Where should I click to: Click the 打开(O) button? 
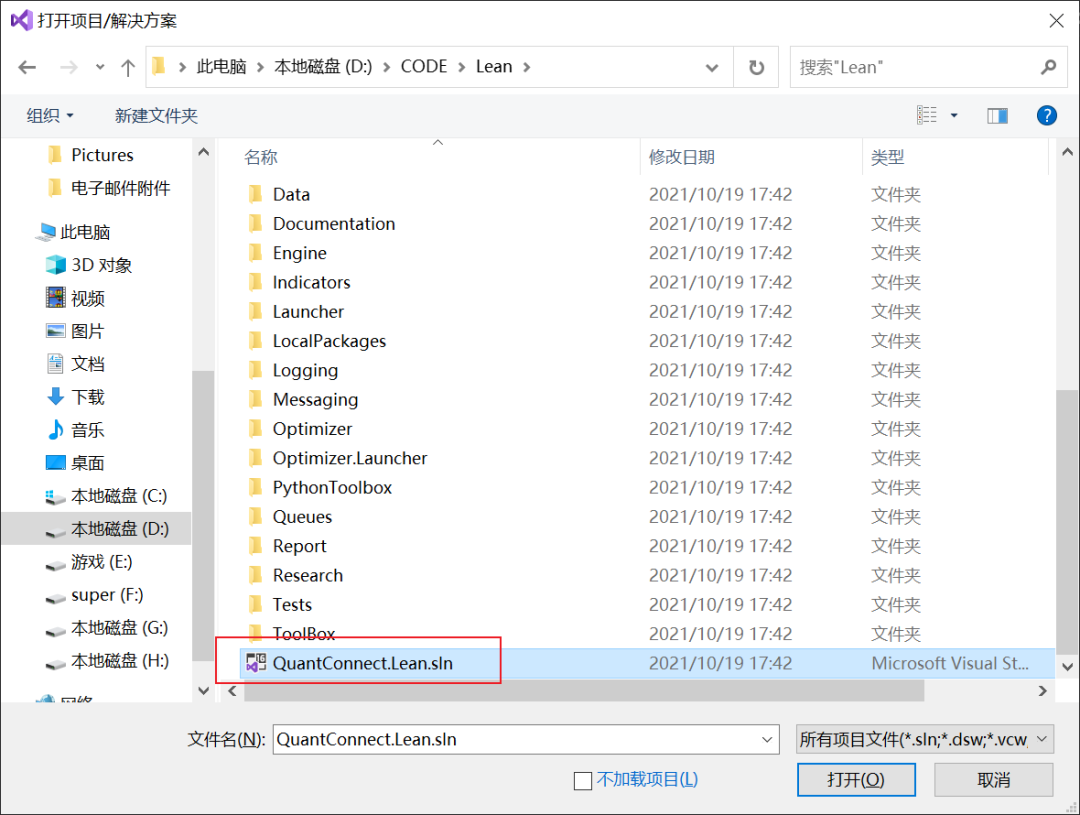point(856,779)
